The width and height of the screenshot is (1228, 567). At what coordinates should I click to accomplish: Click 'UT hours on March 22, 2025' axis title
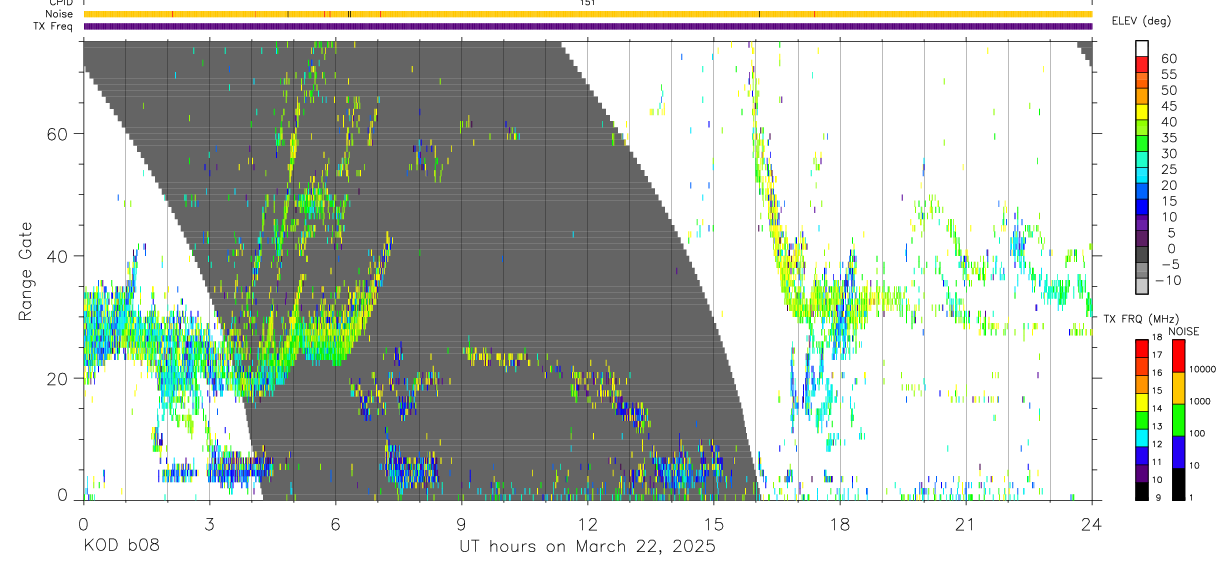coord(587,548)
